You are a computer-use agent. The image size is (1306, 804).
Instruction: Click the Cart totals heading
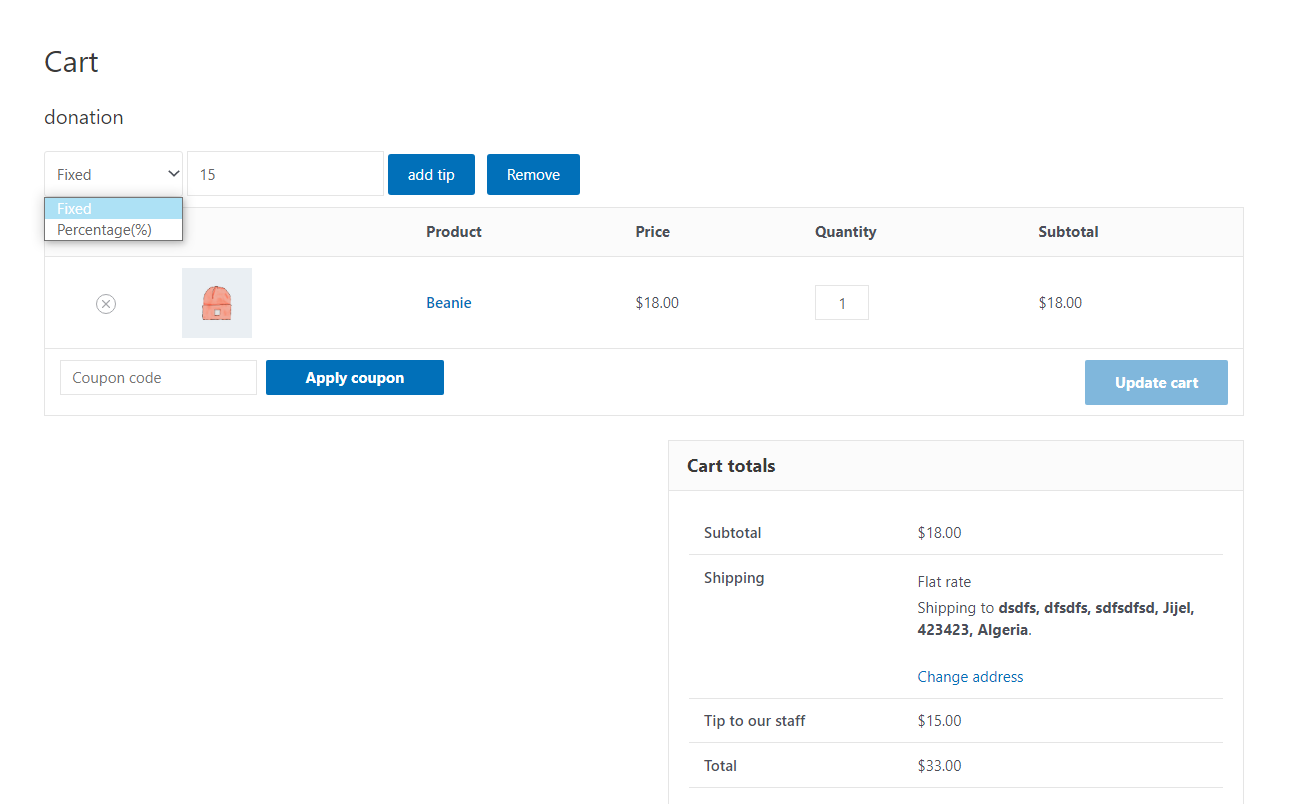coord(731,466)
